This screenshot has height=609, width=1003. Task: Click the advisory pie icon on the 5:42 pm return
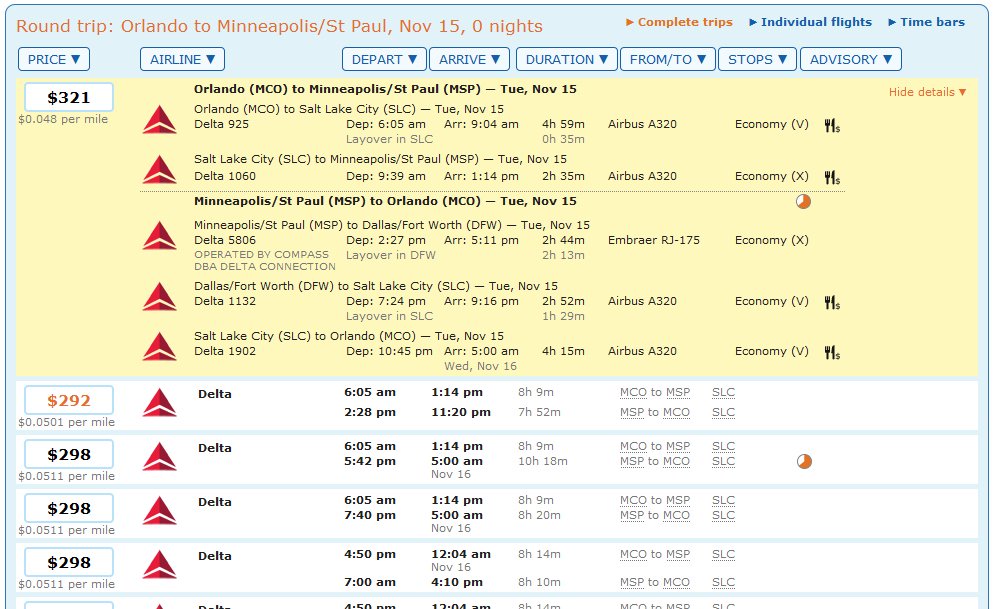click(803, 461)
